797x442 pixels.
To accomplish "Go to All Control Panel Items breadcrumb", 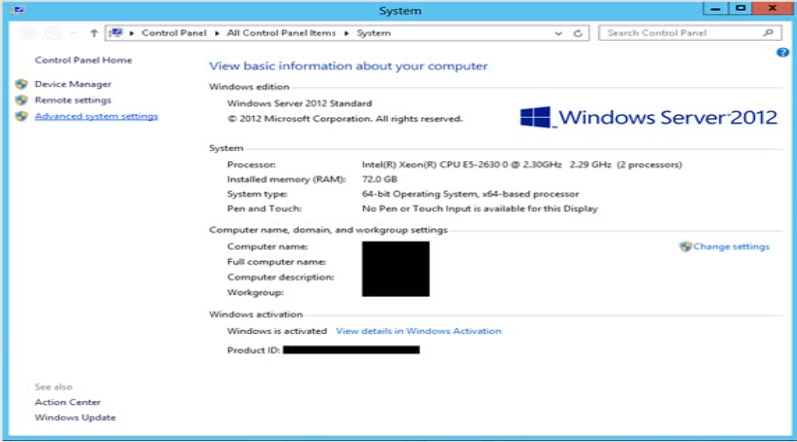I will point(281,33).
